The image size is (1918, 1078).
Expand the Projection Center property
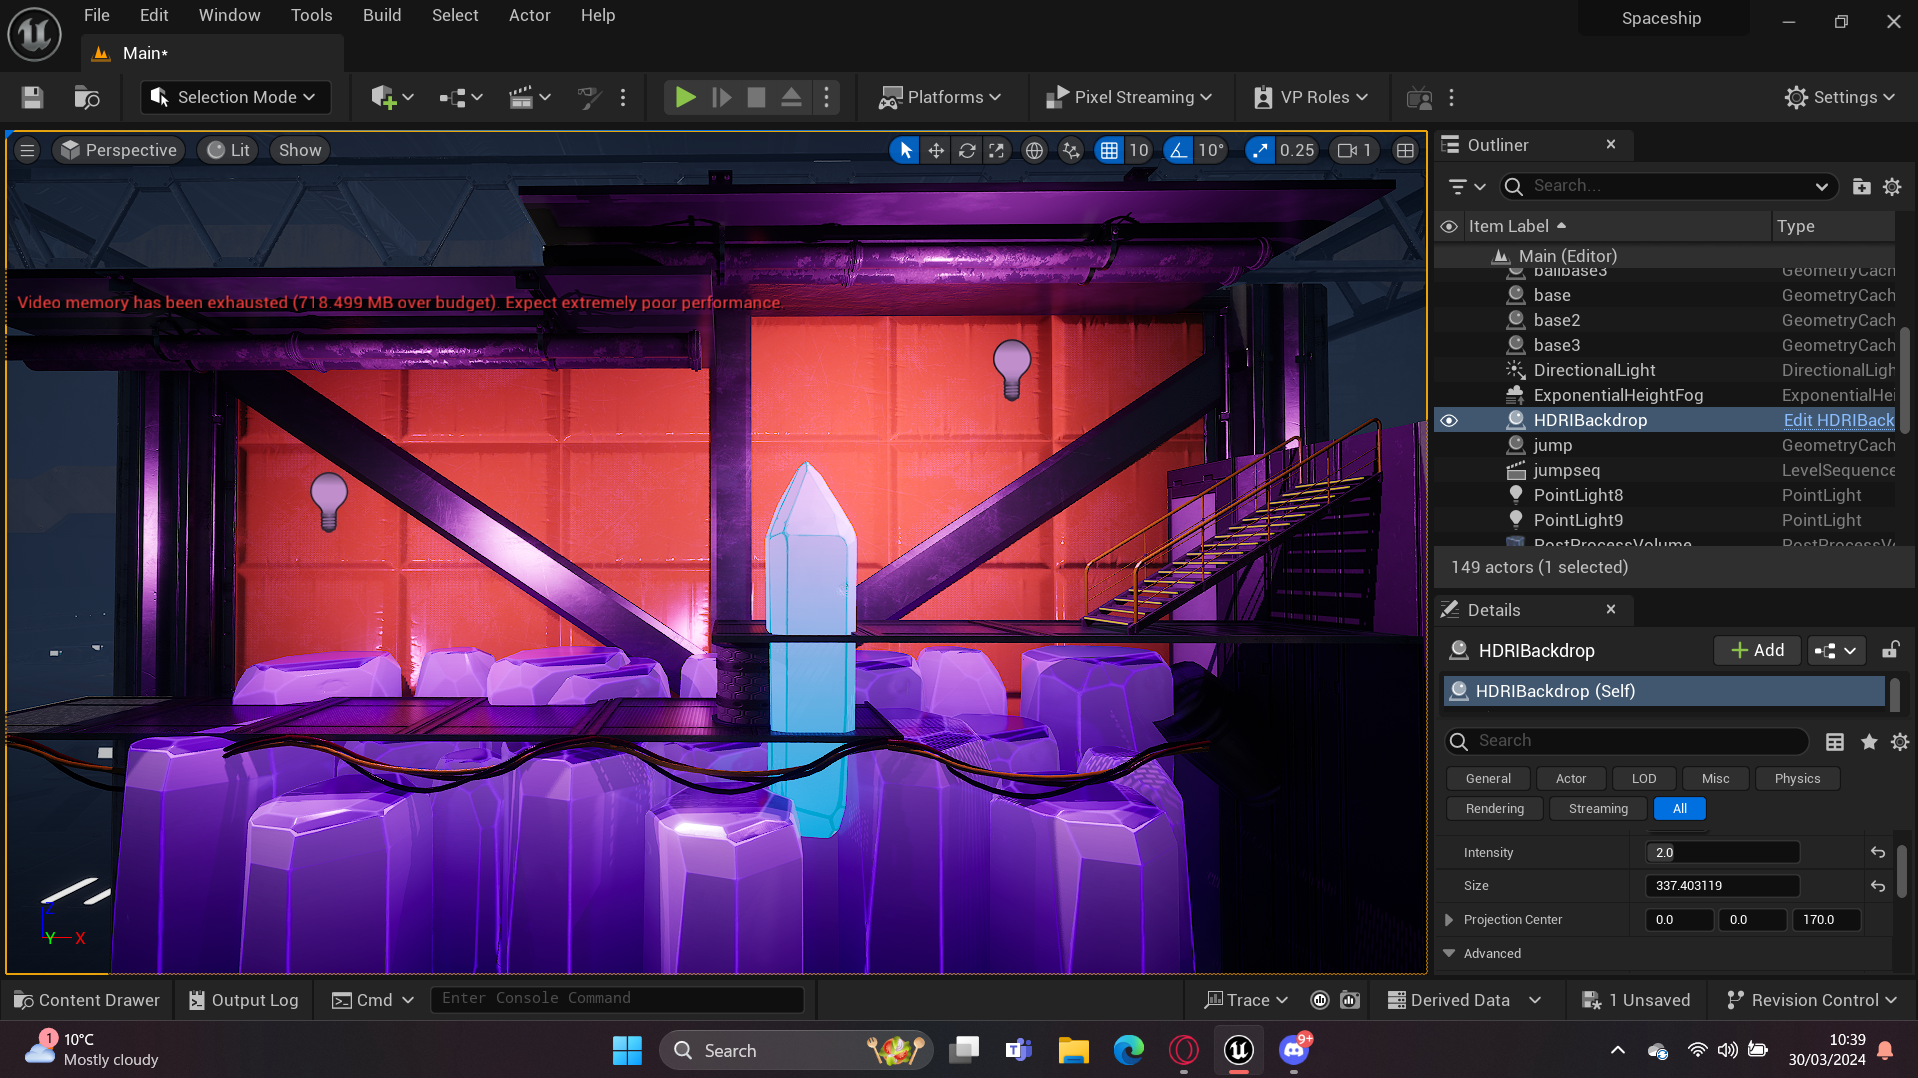[1449, 920]
